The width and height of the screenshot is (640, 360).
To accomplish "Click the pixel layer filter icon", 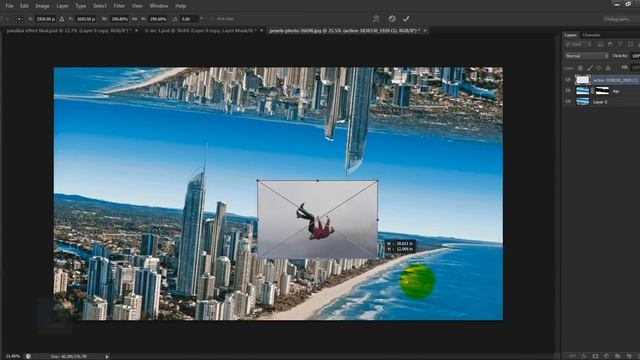I will 600,44.
